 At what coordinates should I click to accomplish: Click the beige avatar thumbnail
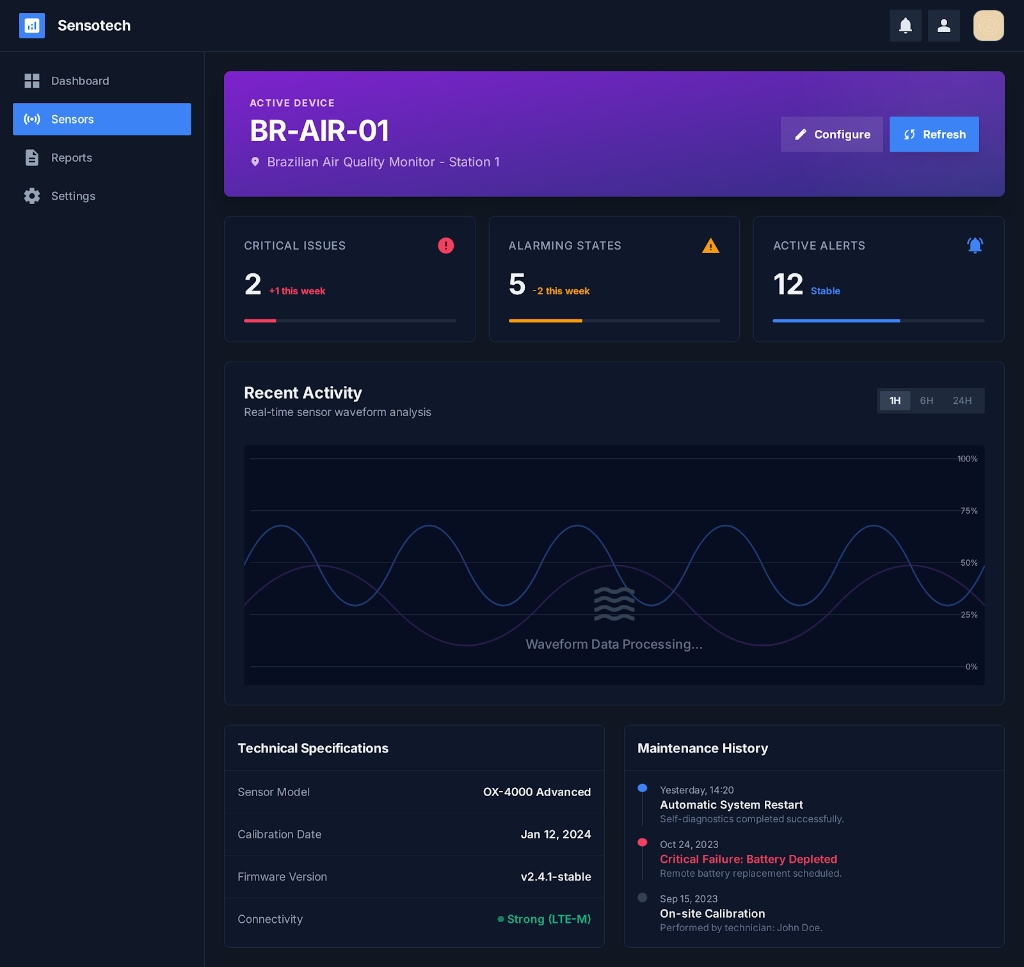pos(988,25)
